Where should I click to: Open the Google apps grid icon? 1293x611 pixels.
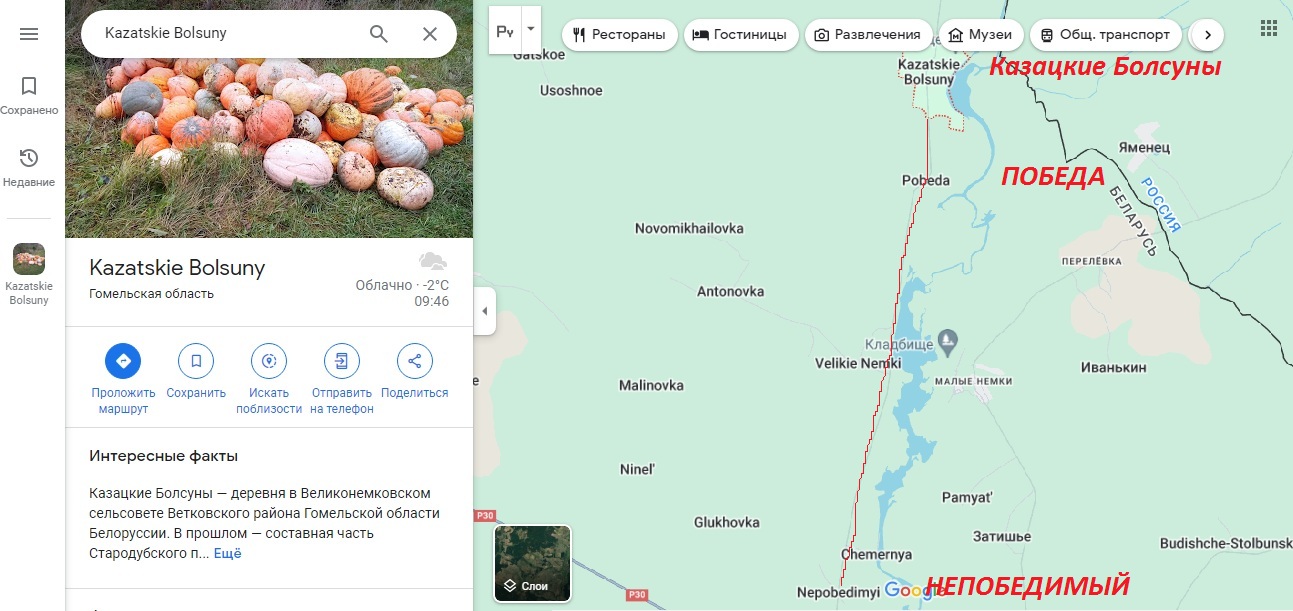(x=1269, y=29)
